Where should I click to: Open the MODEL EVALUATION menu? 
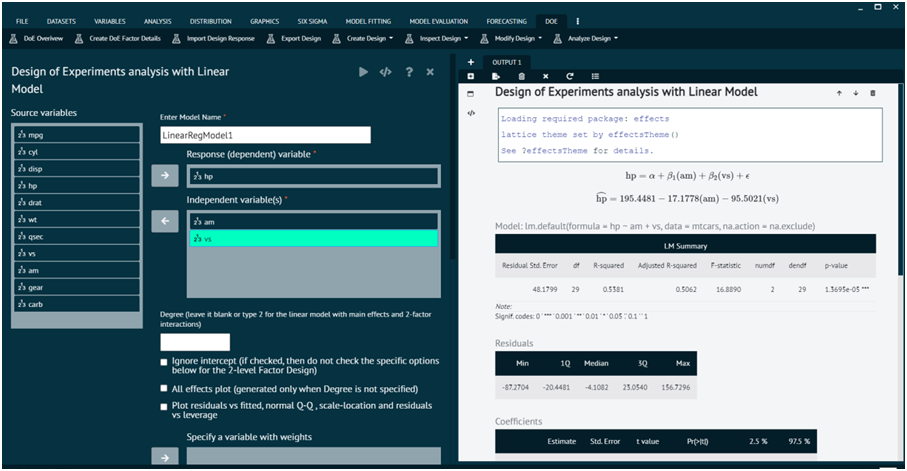pos(438,21)
